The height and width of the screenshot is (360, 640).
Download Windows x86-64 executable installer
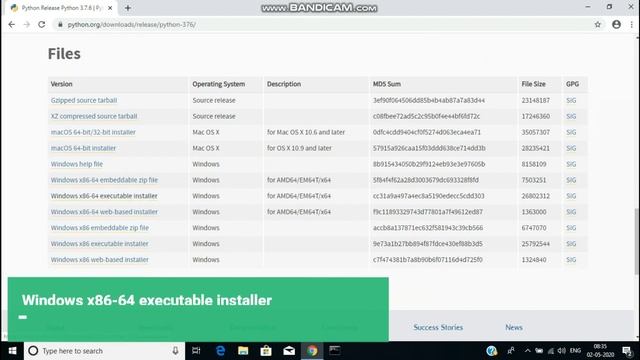click(104, 196)
